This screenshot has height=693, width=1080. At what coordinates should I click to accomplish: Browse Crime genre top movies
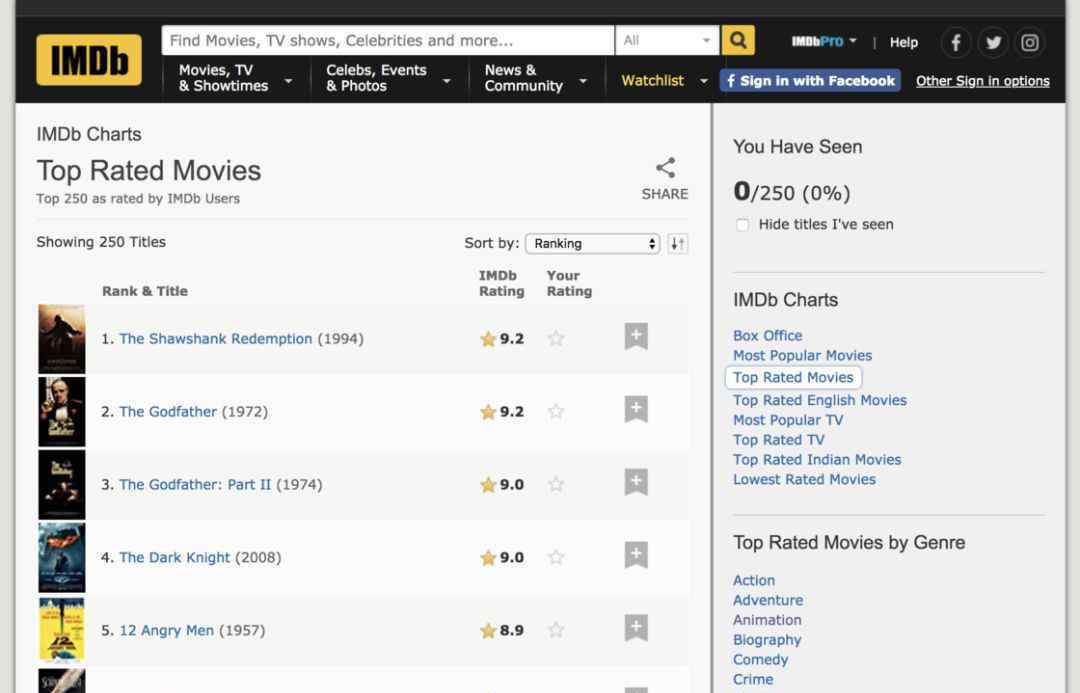pos(753,679)
